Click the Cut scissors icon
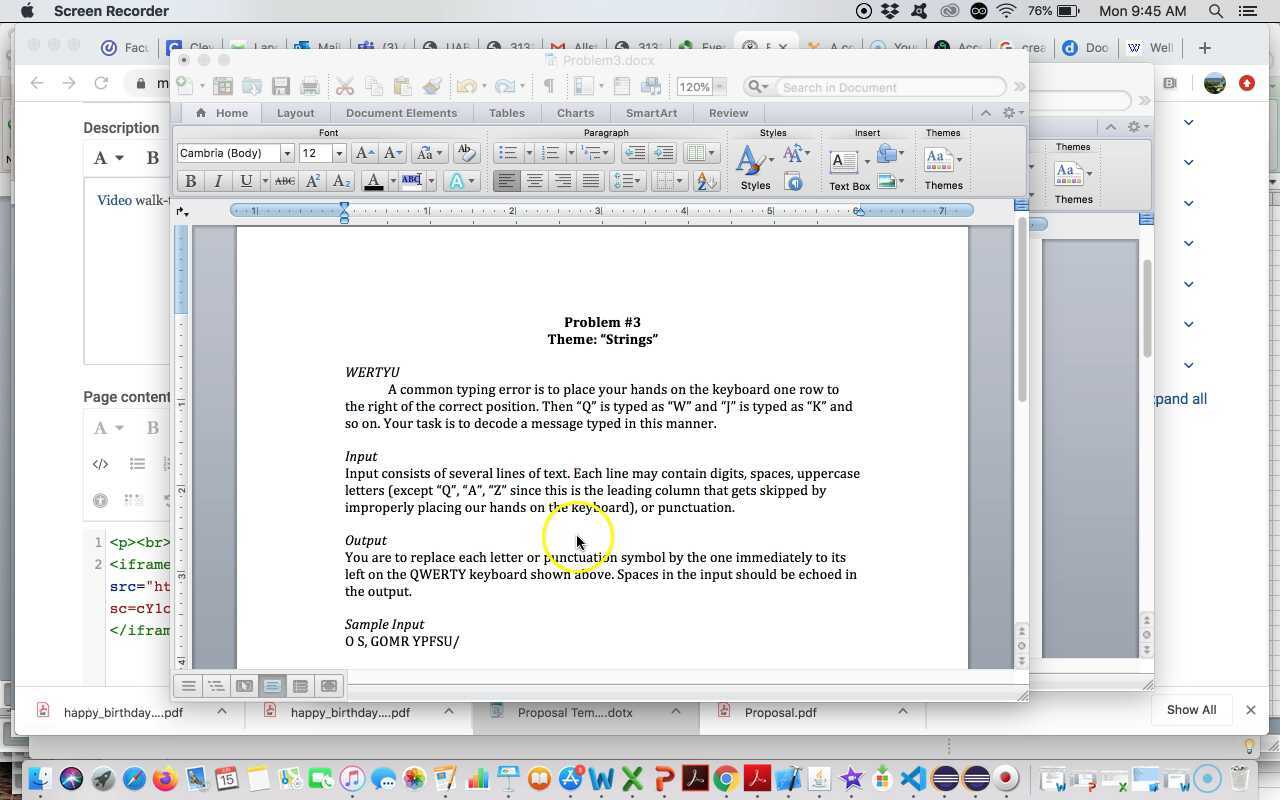This screenshot has width=1280, height=800. click(345, 87)
